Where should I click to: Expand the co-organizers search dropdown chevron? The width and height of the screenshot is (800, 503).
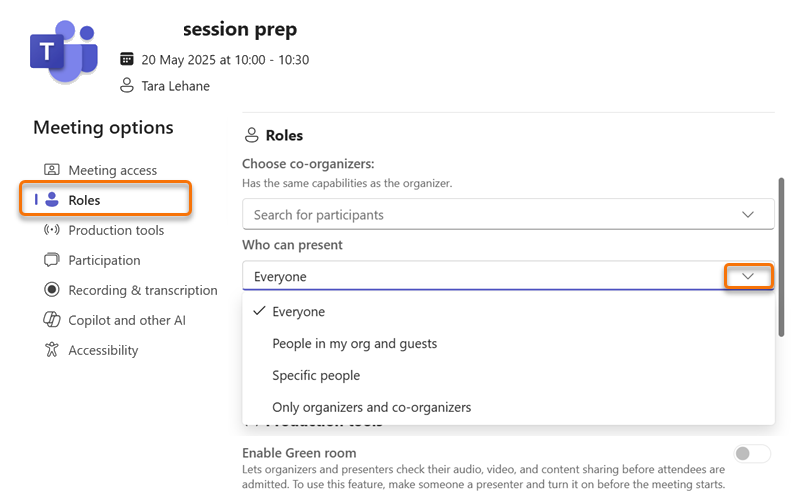748,214
